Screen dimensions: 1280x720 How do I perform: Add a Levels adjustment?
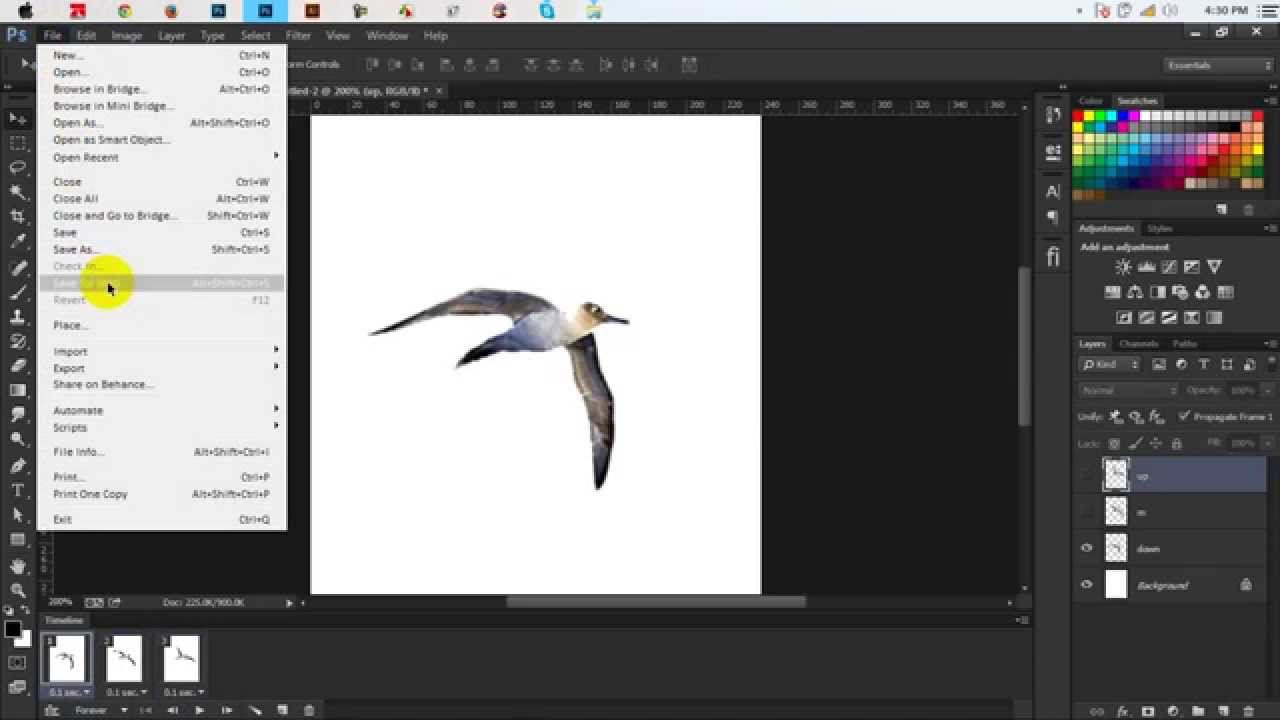(1146, 267)
